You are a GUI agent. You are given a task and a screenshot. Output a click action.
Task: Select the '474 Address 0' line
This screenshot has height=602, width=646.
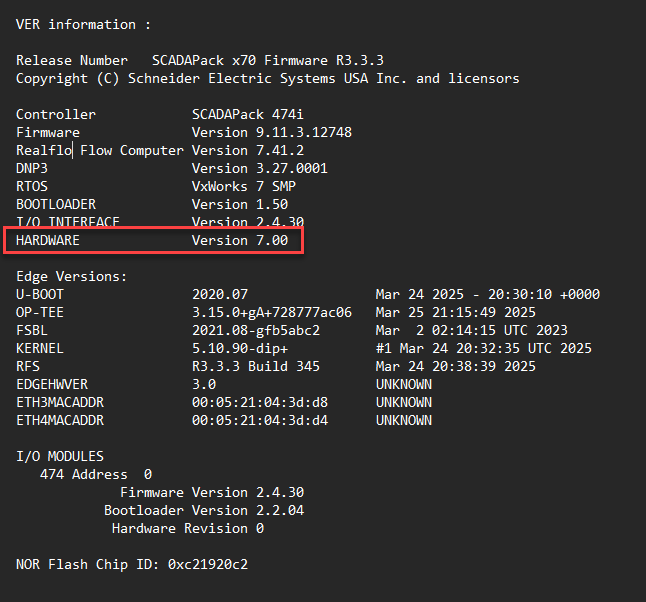tap(96, 474)
